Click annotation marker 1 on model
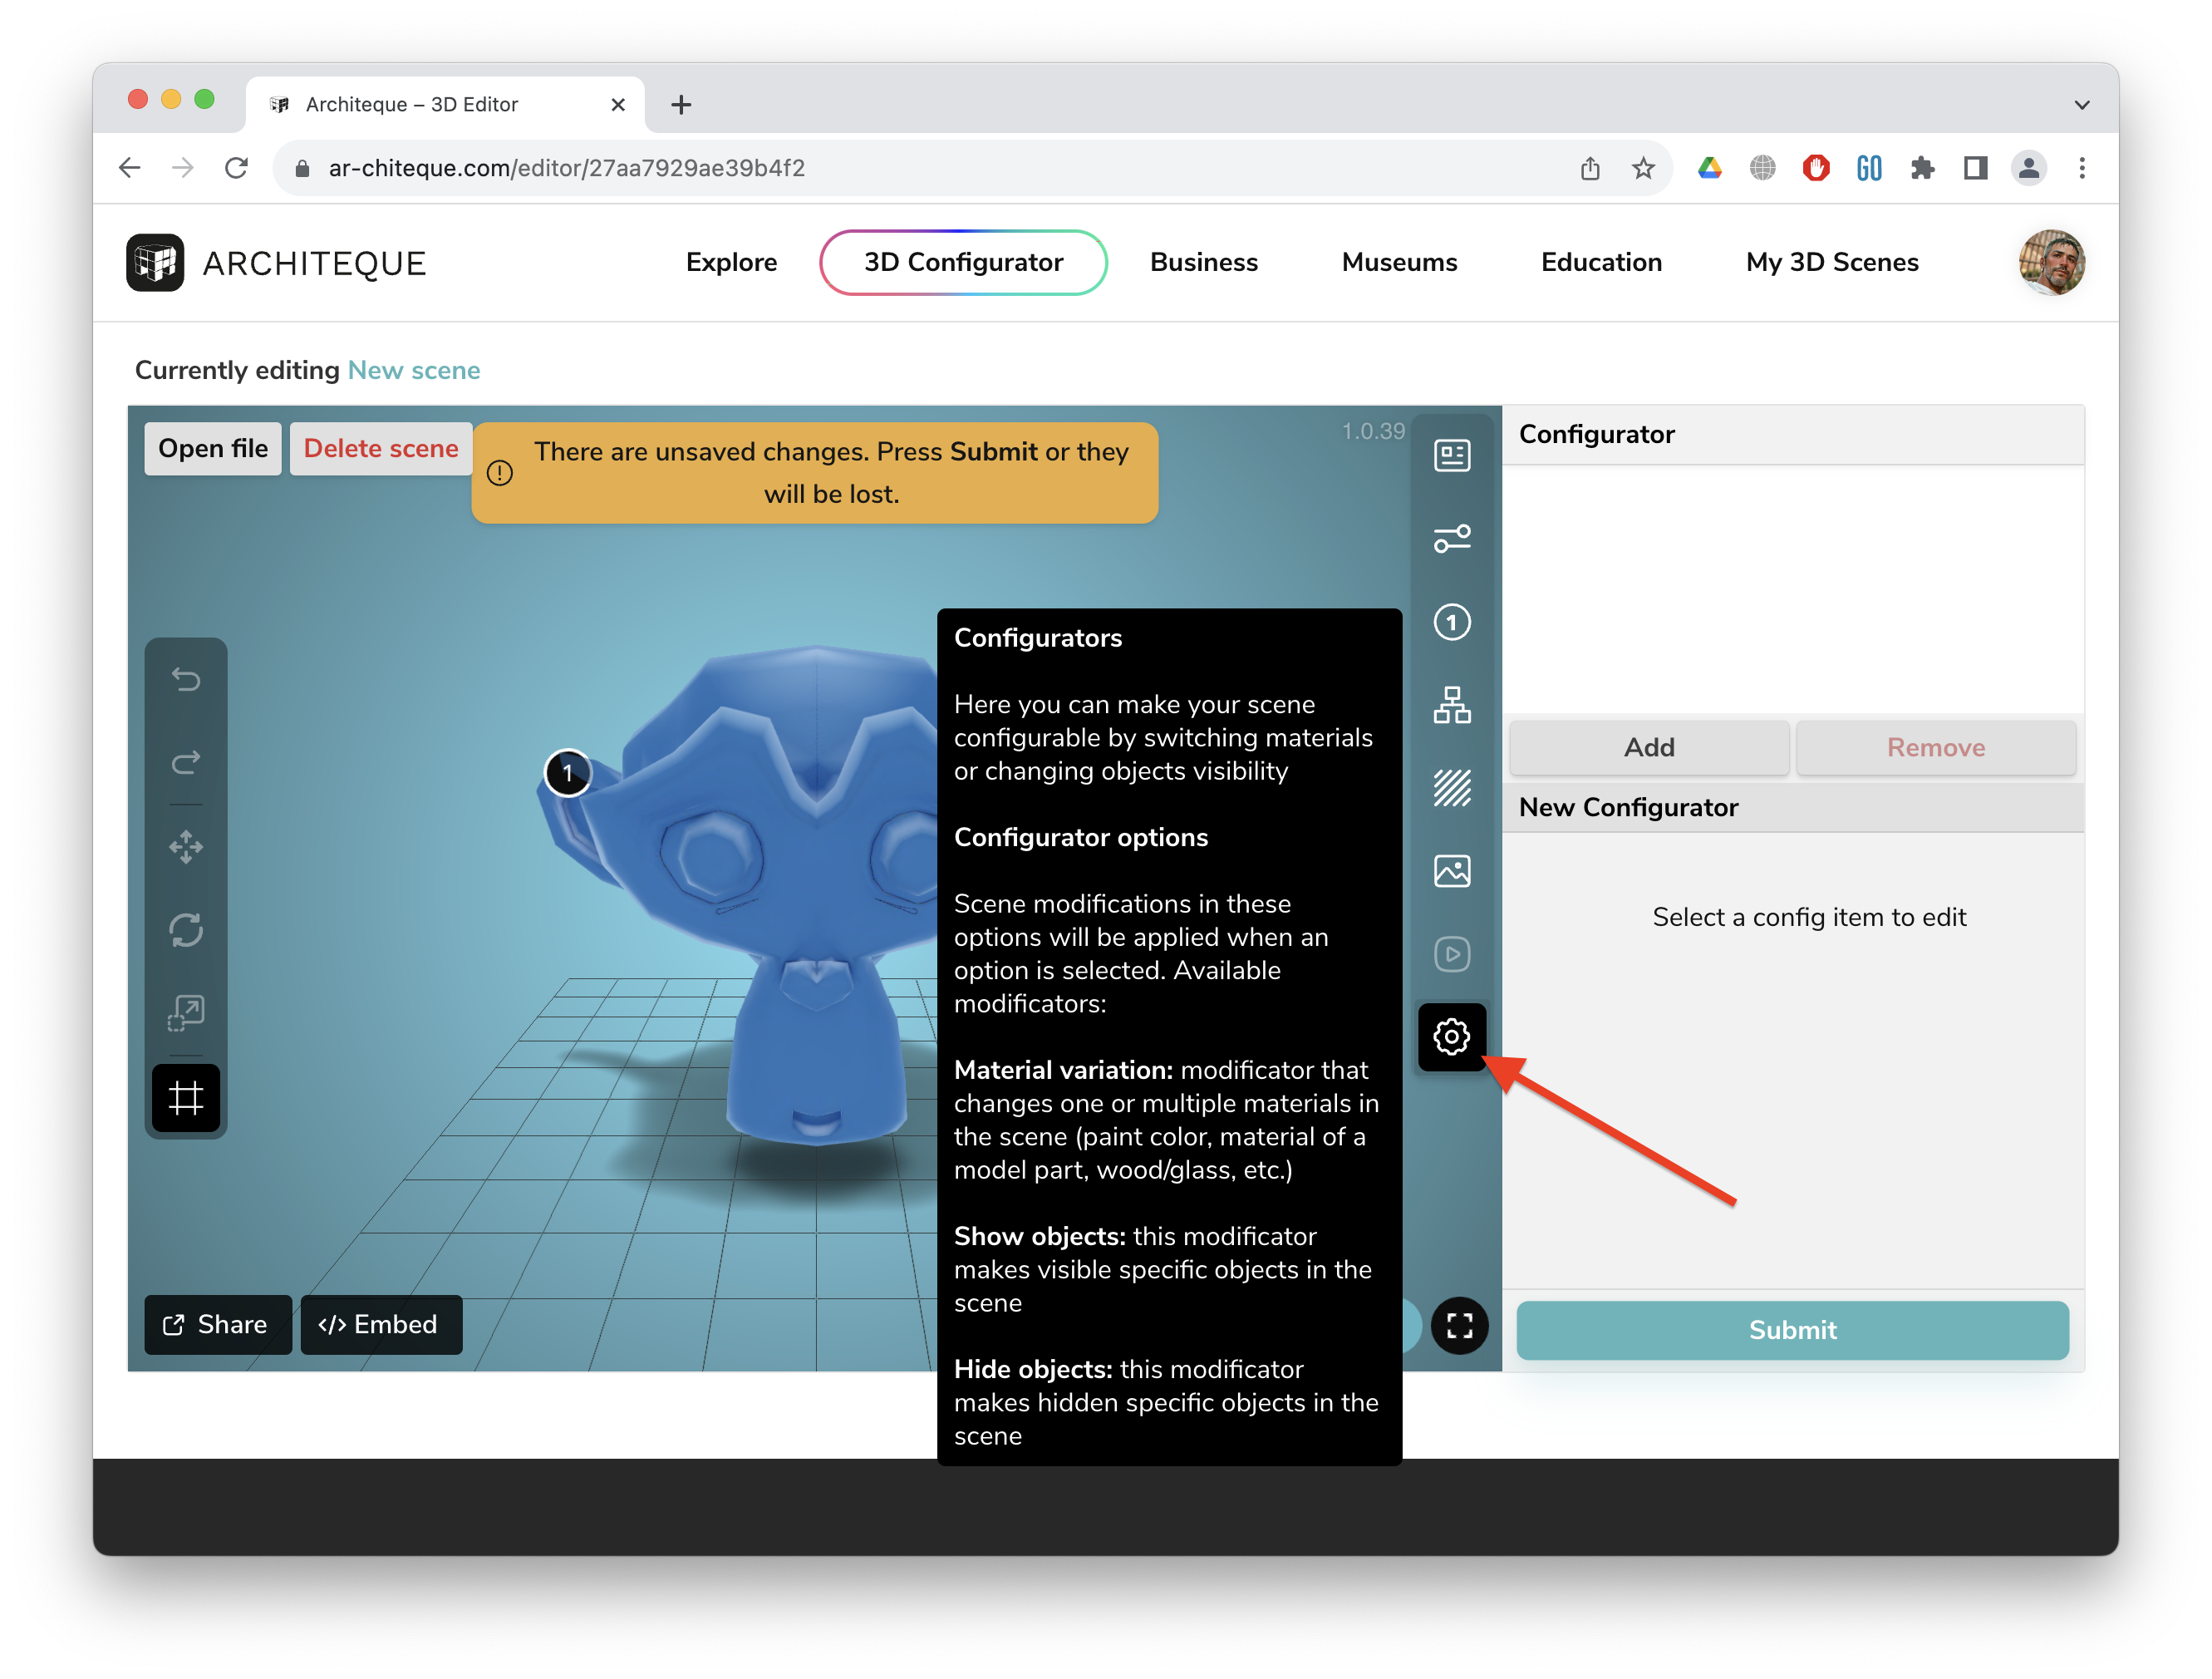This screenshot has width=2212, height=1679. coord(568,773)
